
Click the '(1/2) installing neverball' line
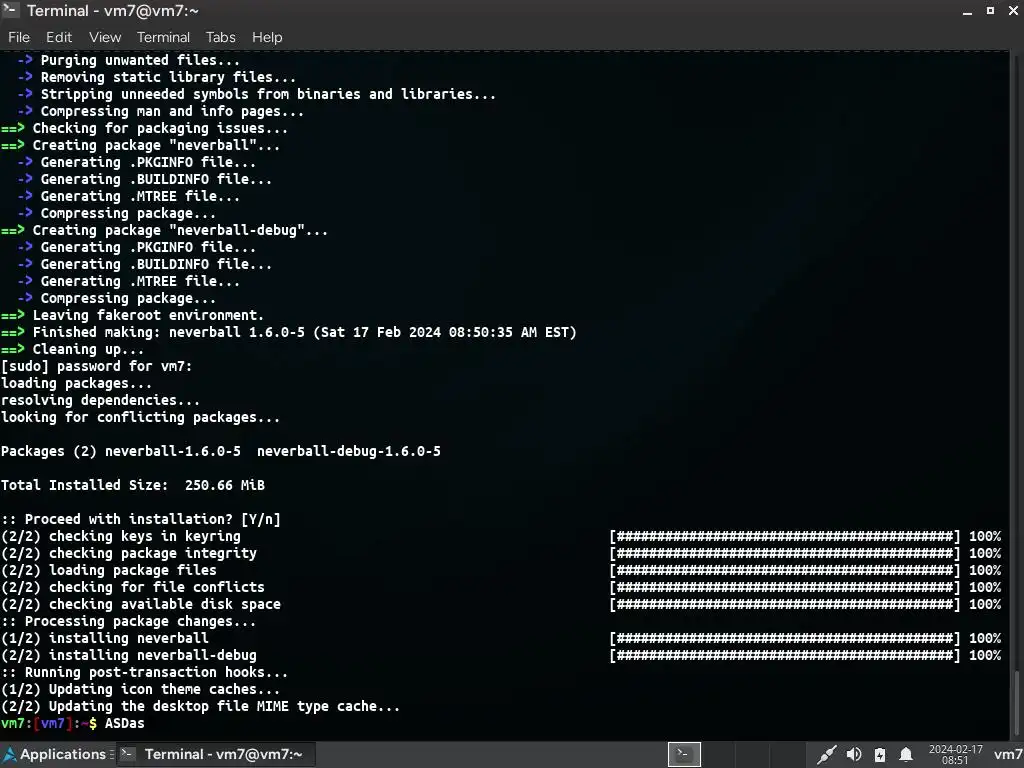pos(104,638)
